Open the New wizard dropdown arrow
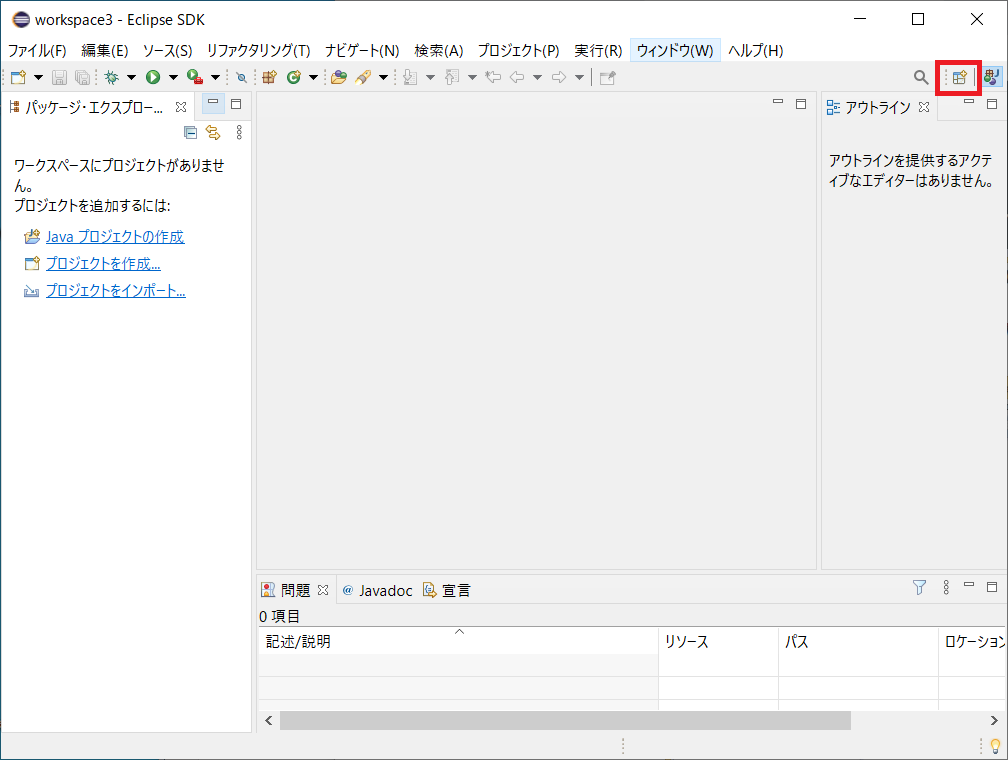Image resolution: width=1008 pixels, height=760 pixels. tap(39, 78)
